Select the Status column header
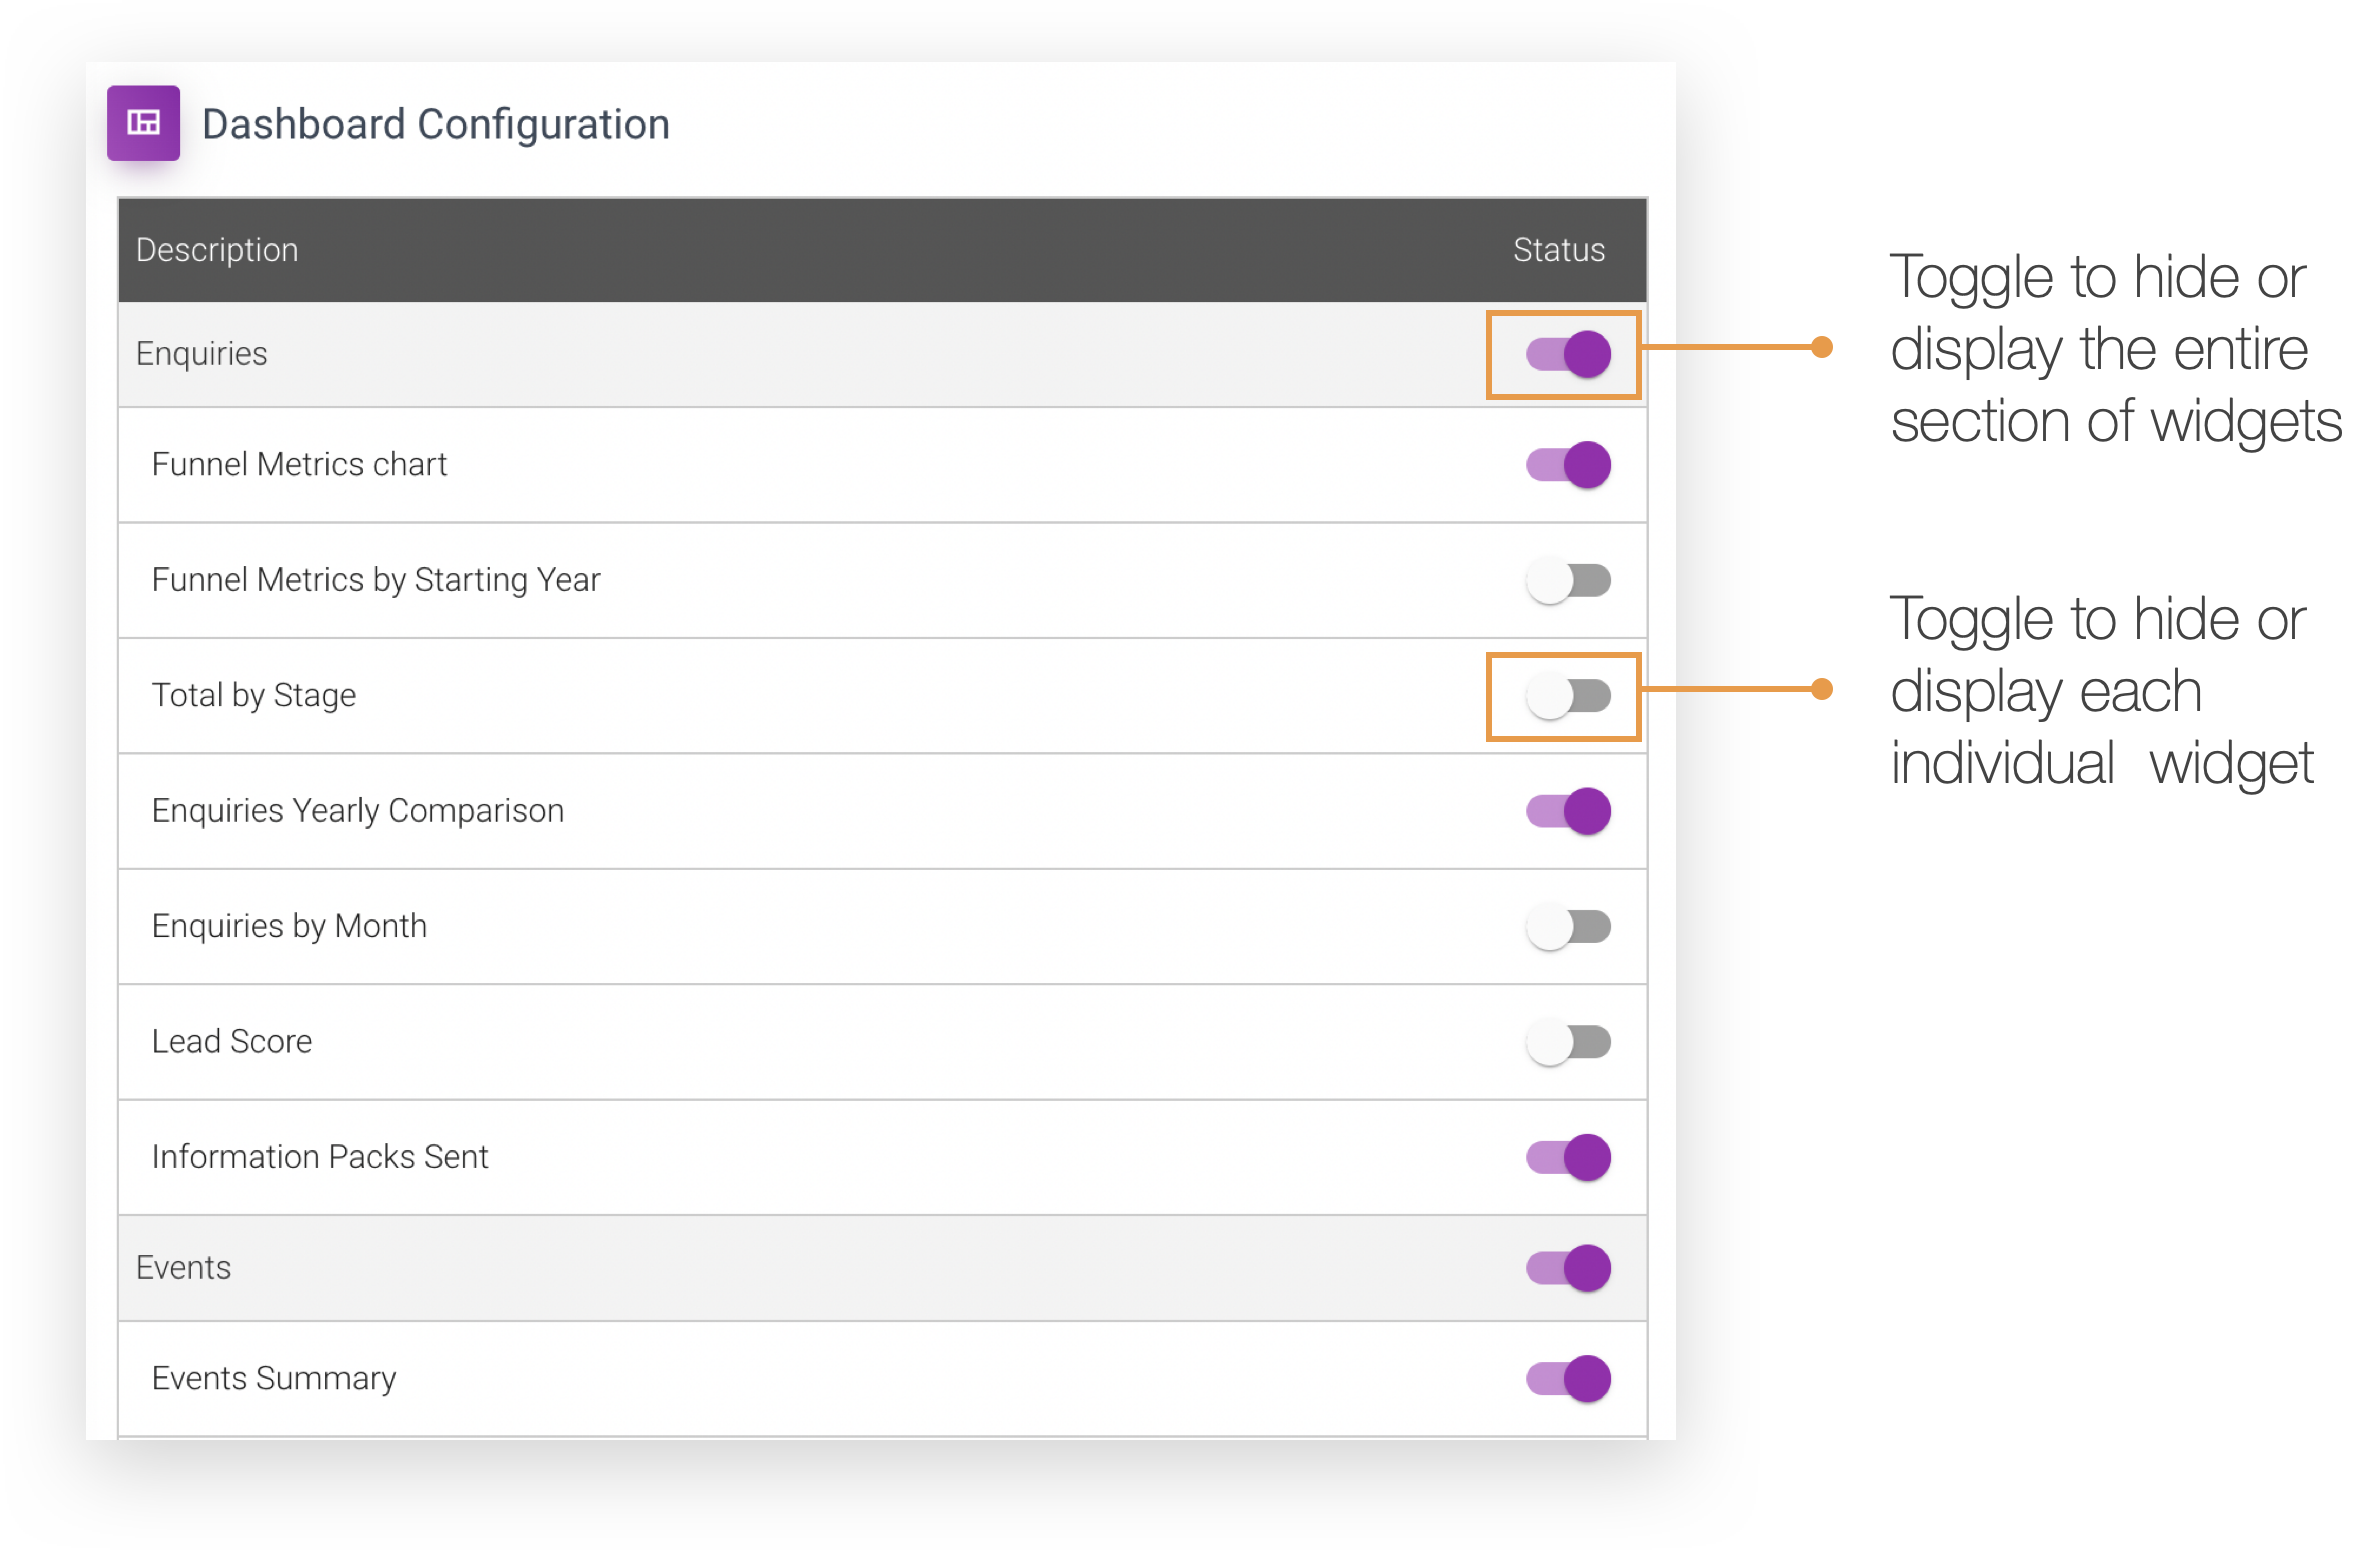 (1559, 250)
